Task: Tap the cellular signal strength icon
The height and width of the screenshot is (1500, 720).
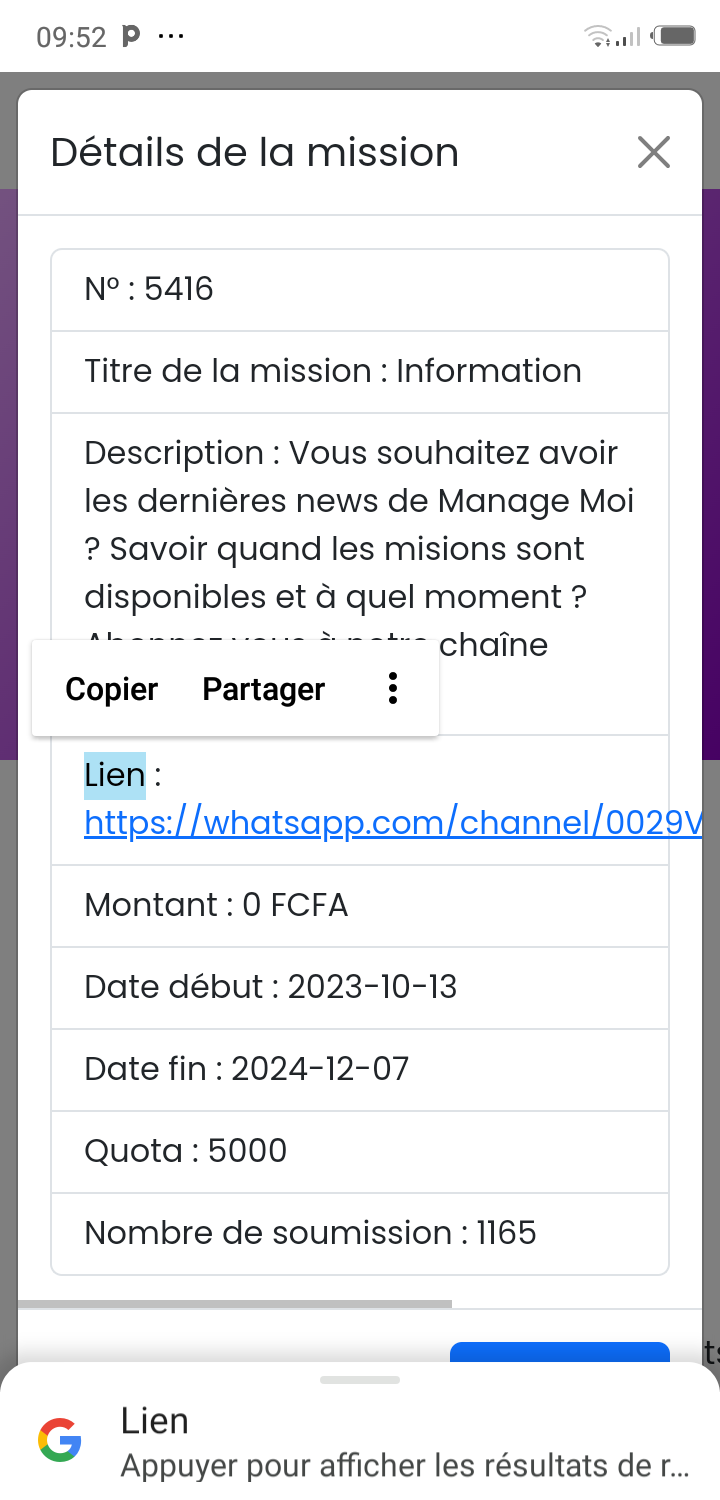Action: [628, 38]
